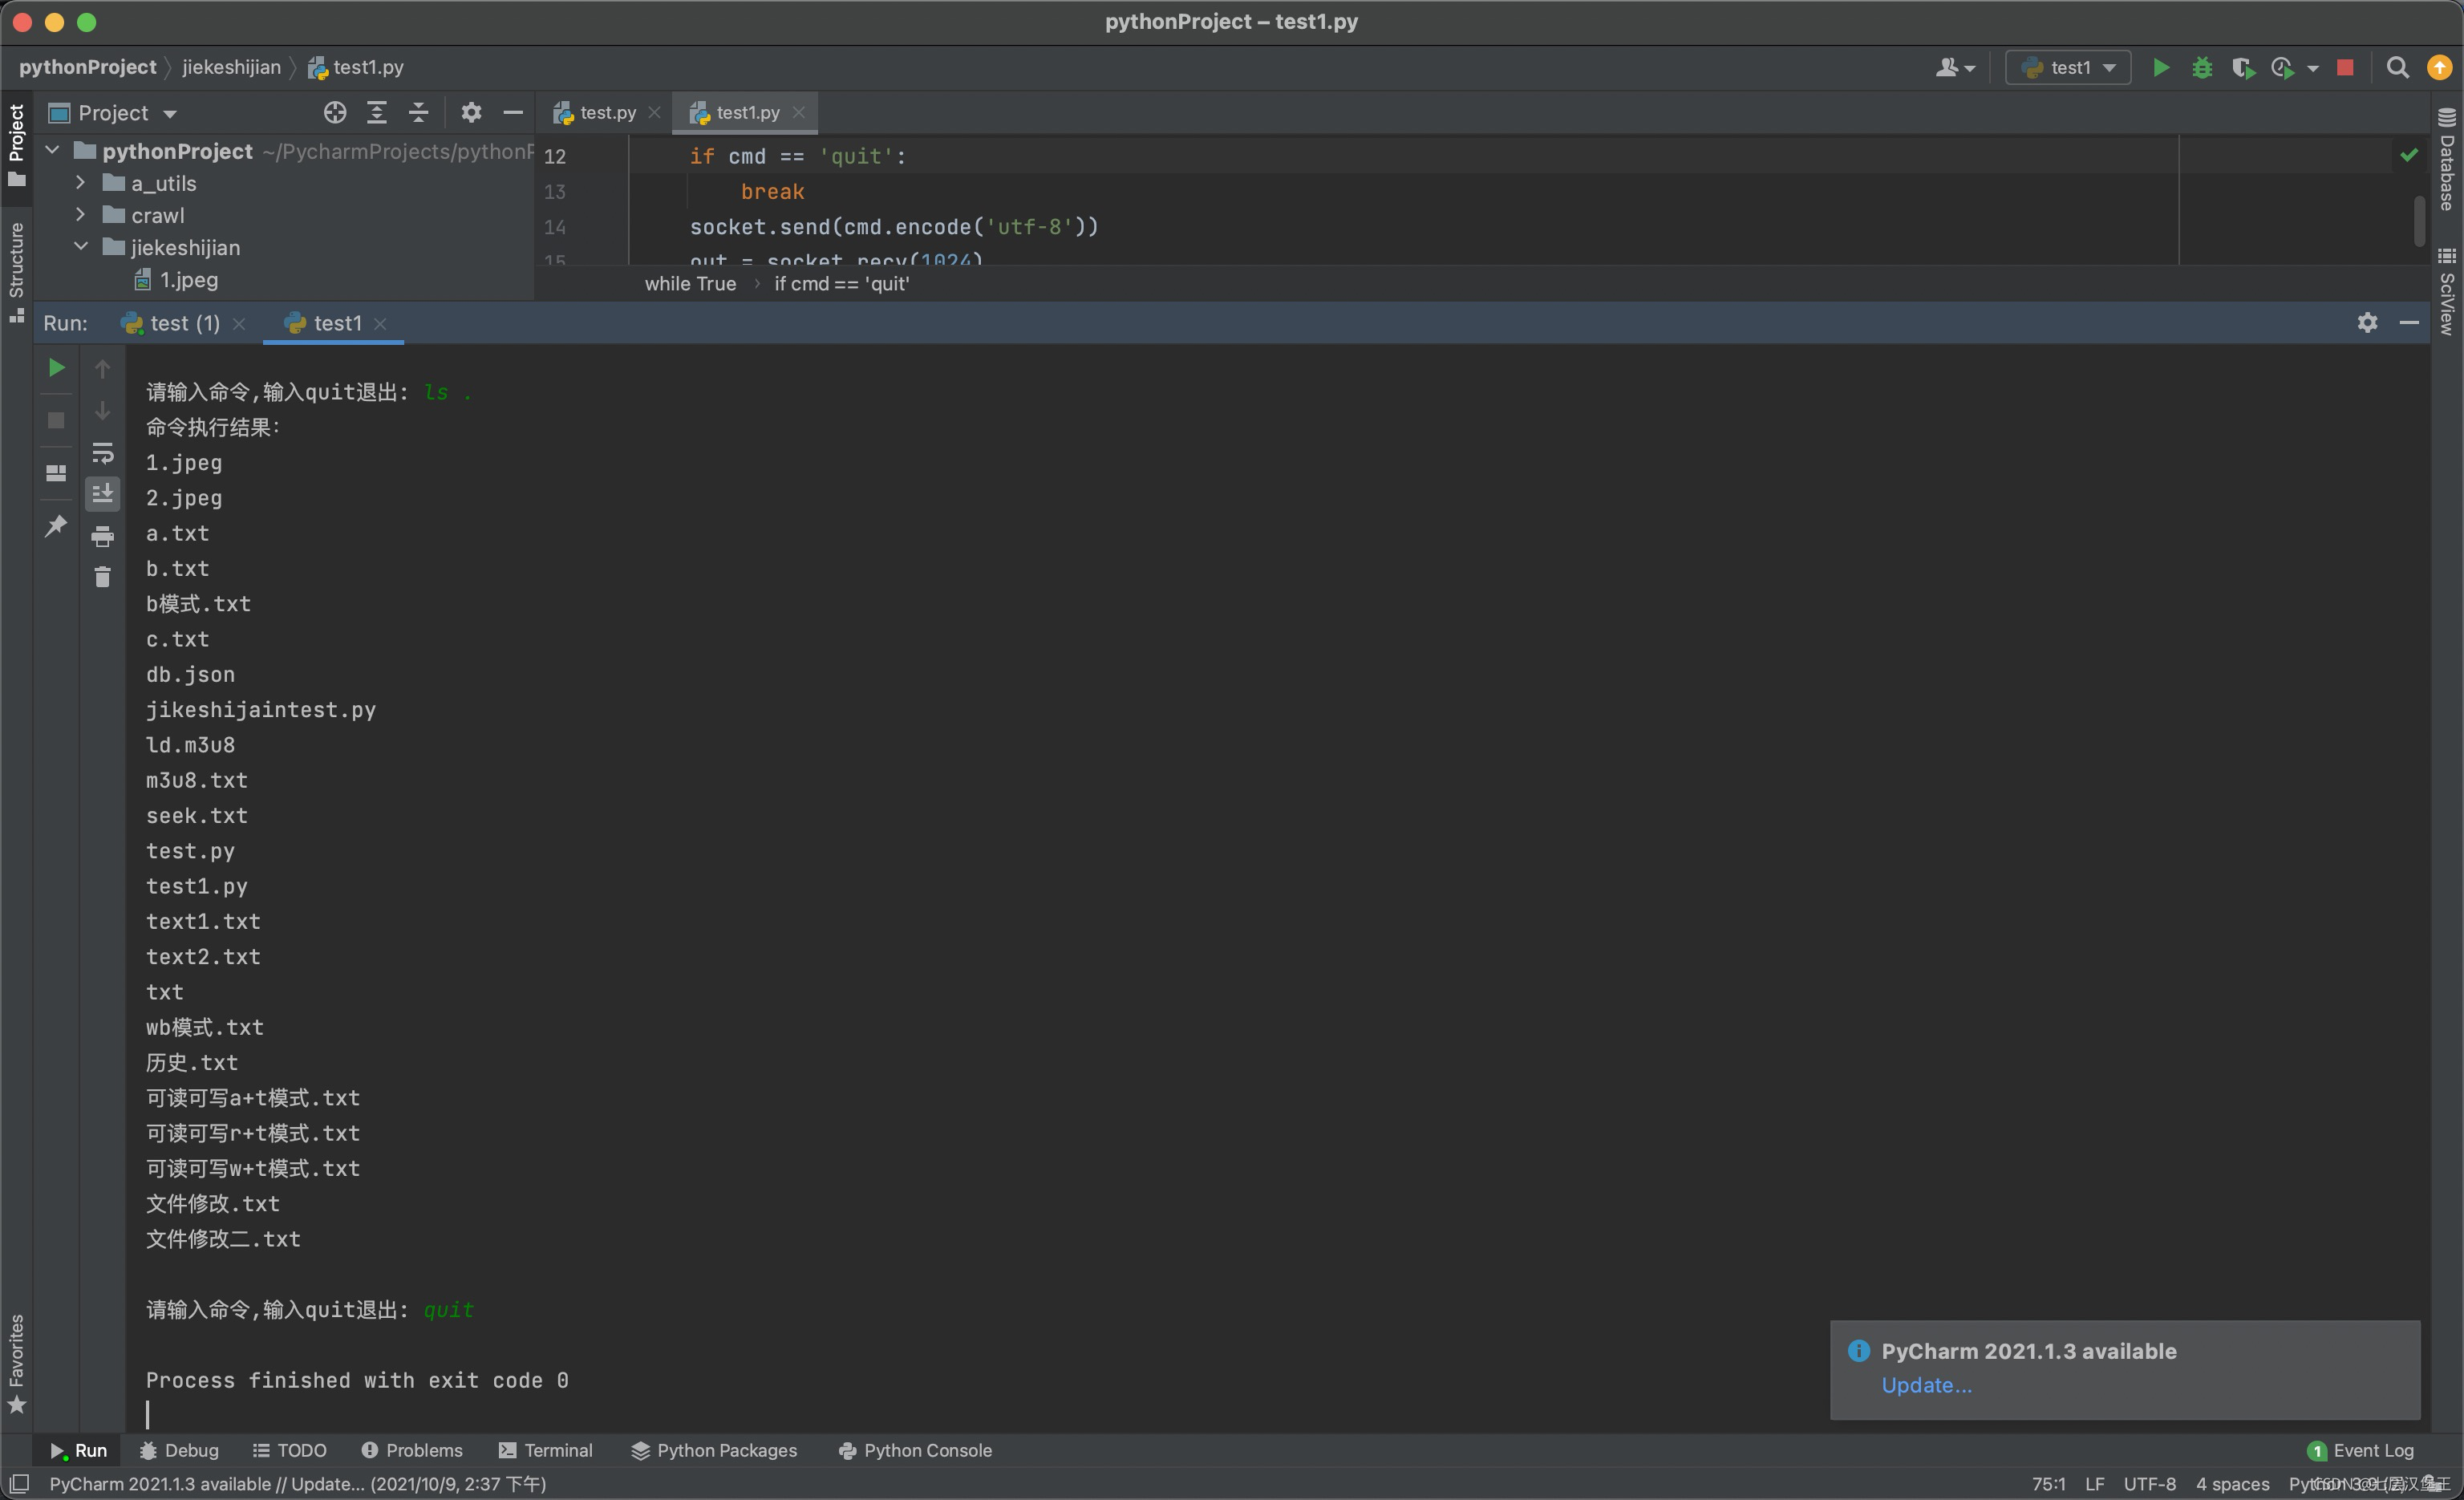Click the 75:1 cursor position indicator
The height and width of the screenshot is (1500, 2464).
point(2048,1484)
